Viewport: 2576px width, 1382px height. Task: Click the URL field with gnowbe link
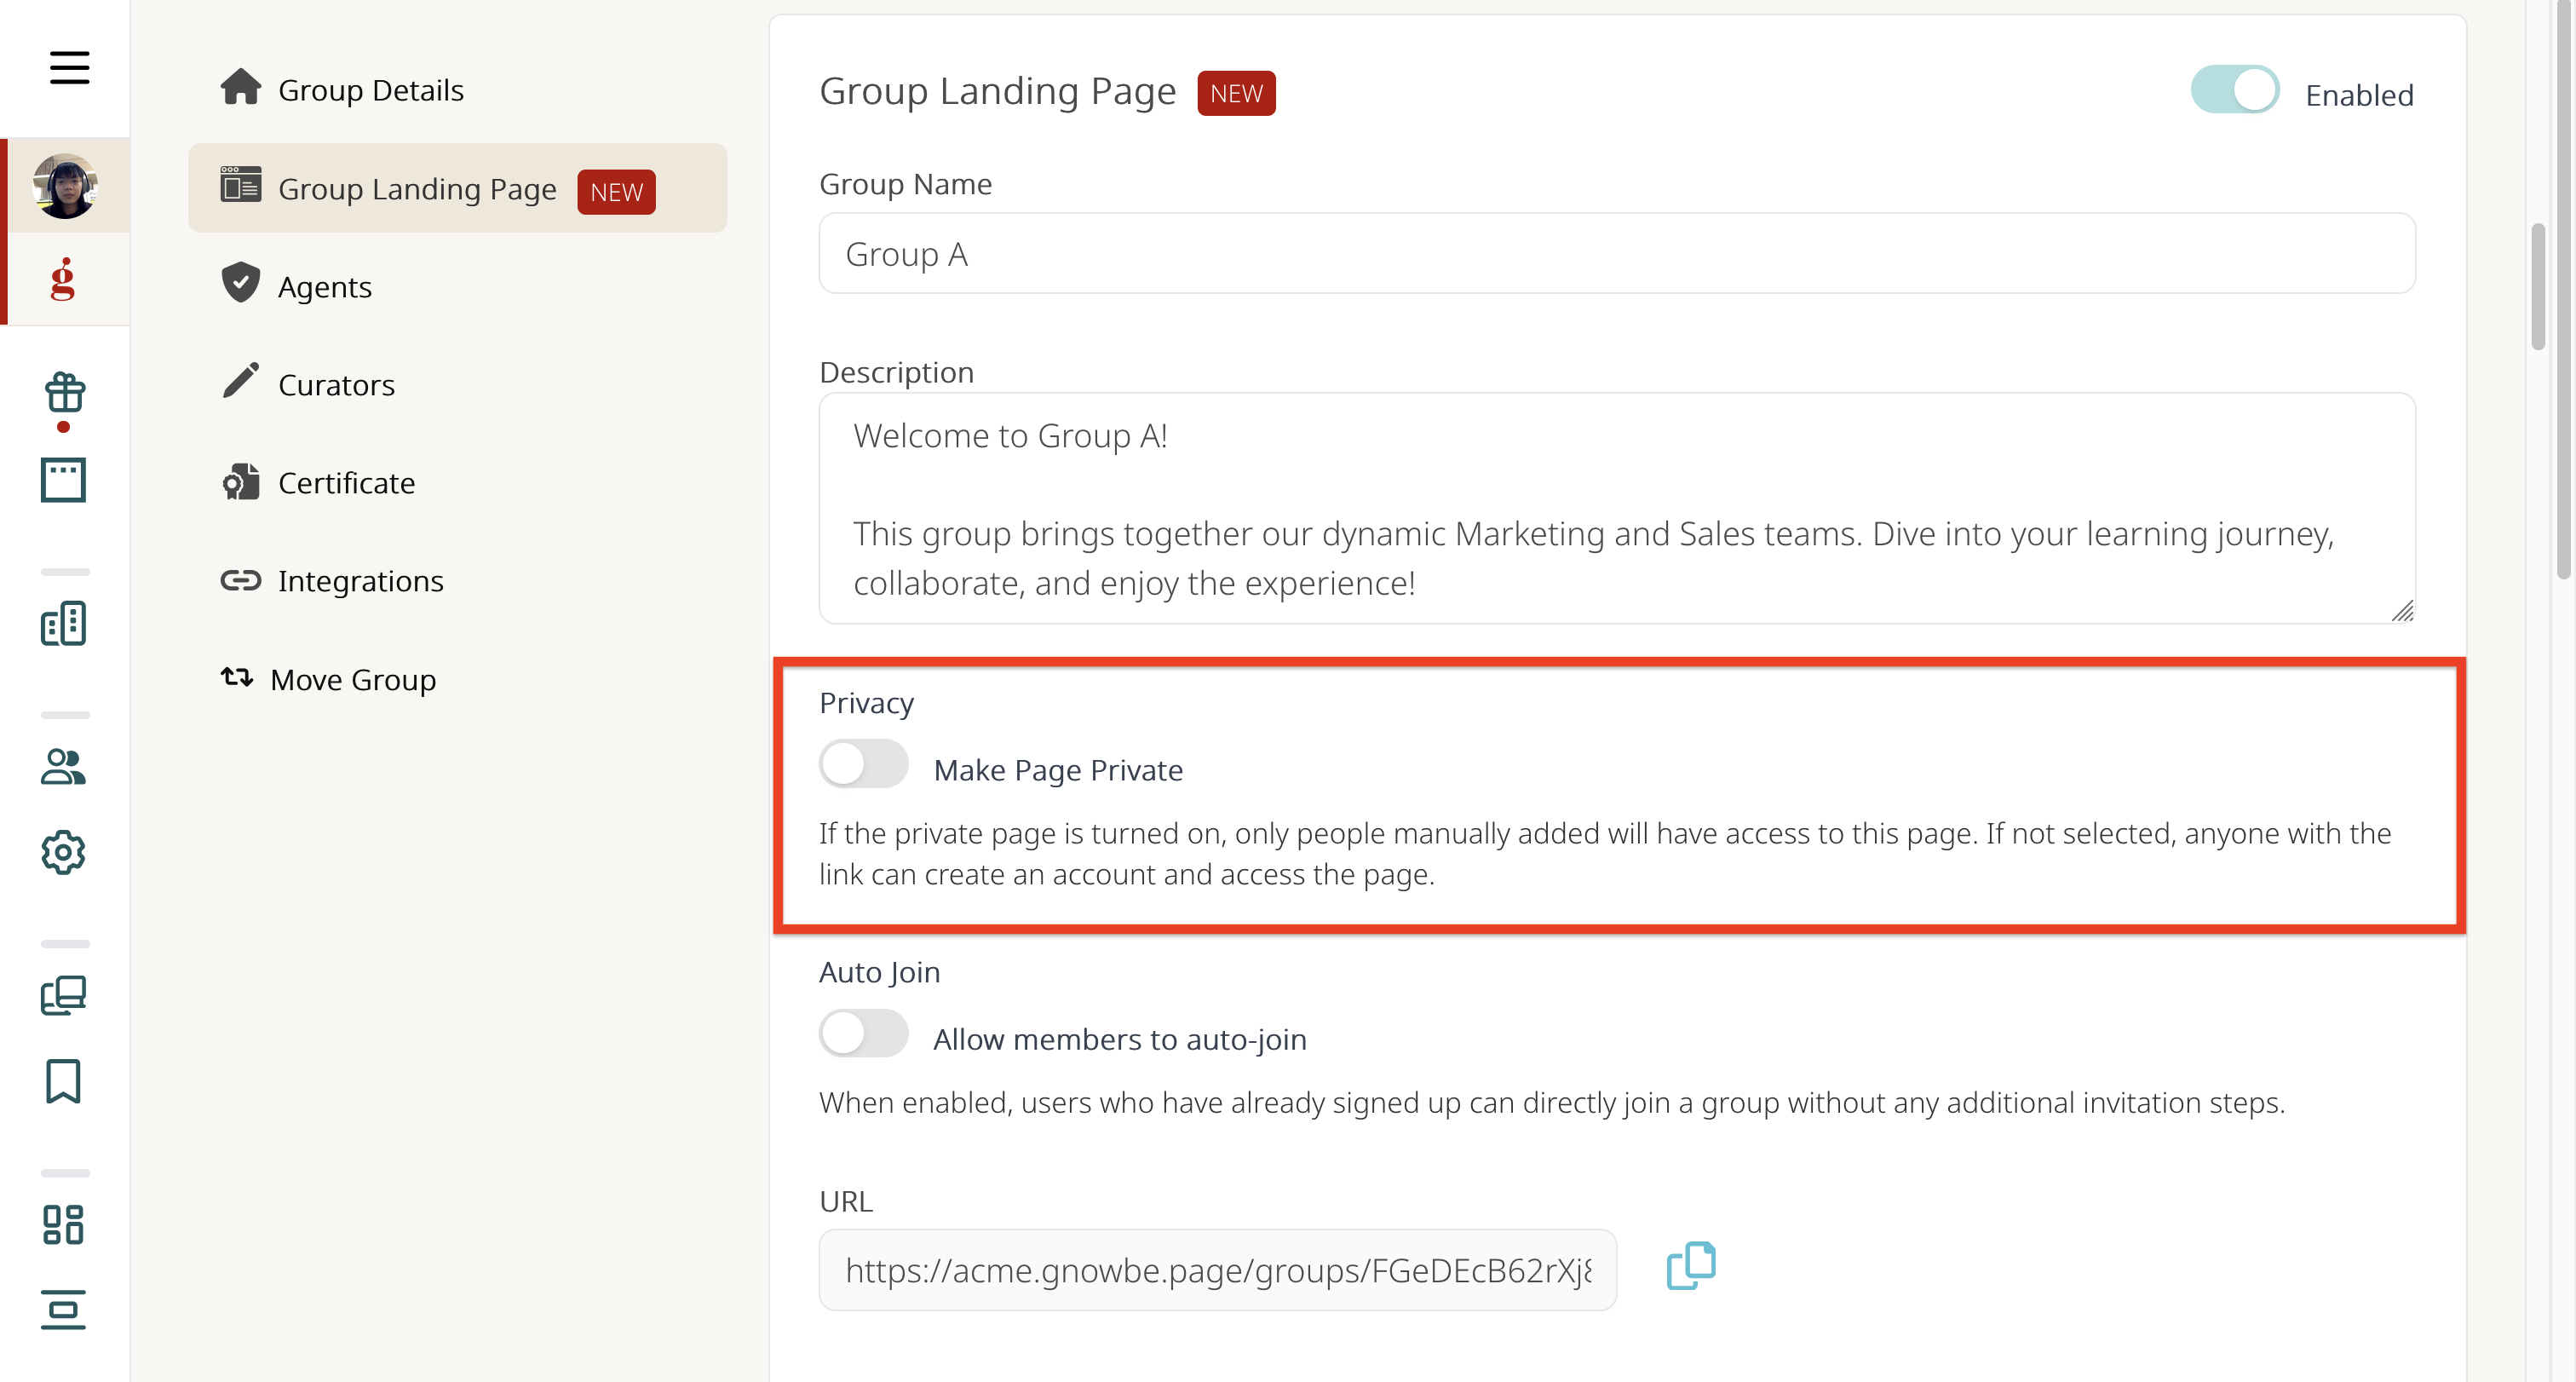(x=1218, y=1270)
